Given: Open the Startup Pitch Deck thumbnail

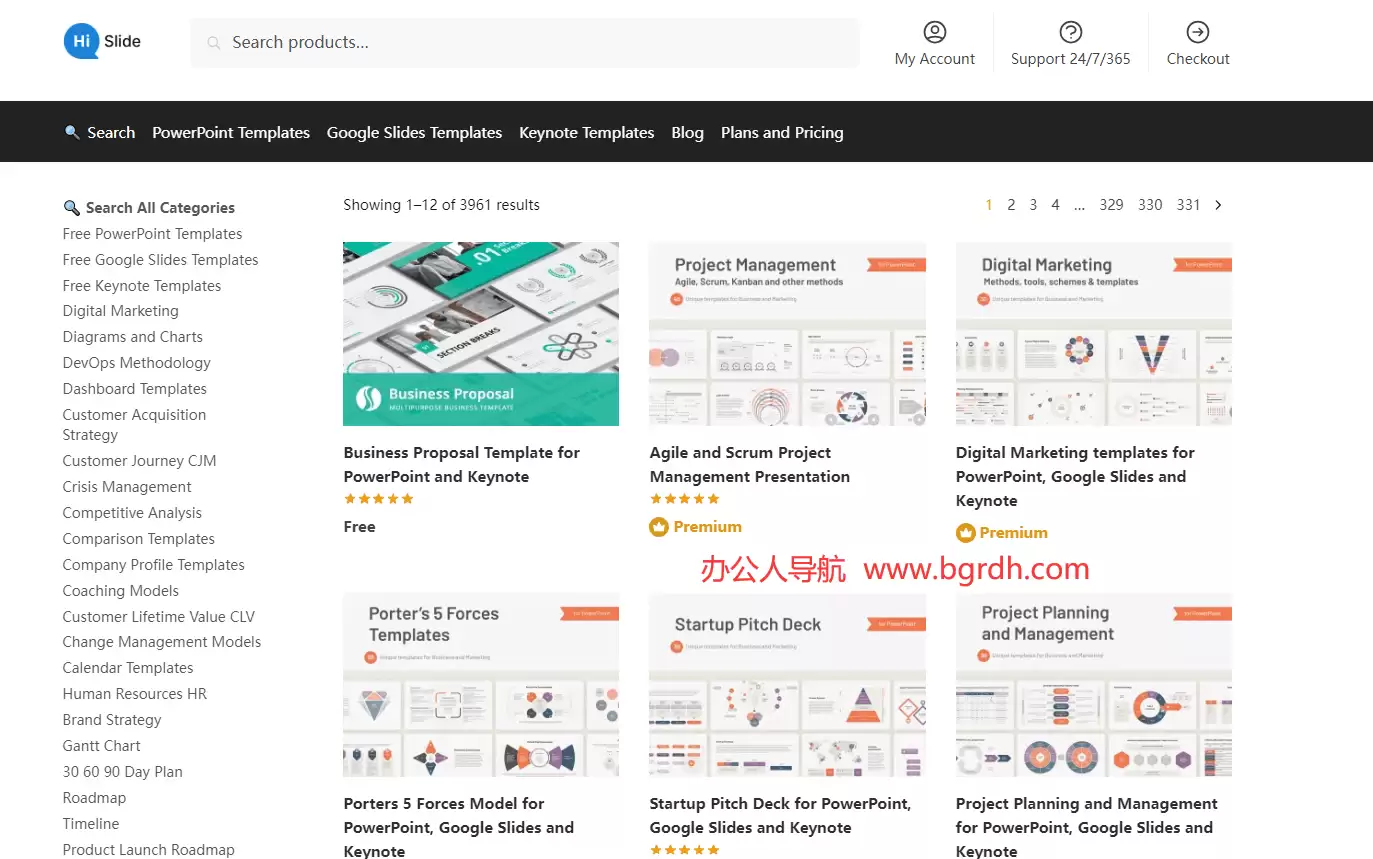Looking at the screenshot, I should tap(787, 685).
